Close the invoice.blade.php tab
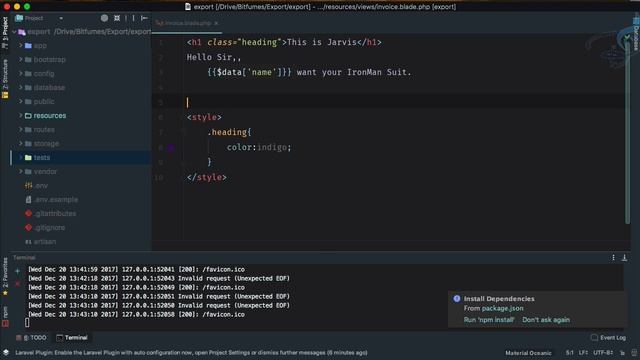The width and height of the screenshot is (640, 360). point(216,23)
